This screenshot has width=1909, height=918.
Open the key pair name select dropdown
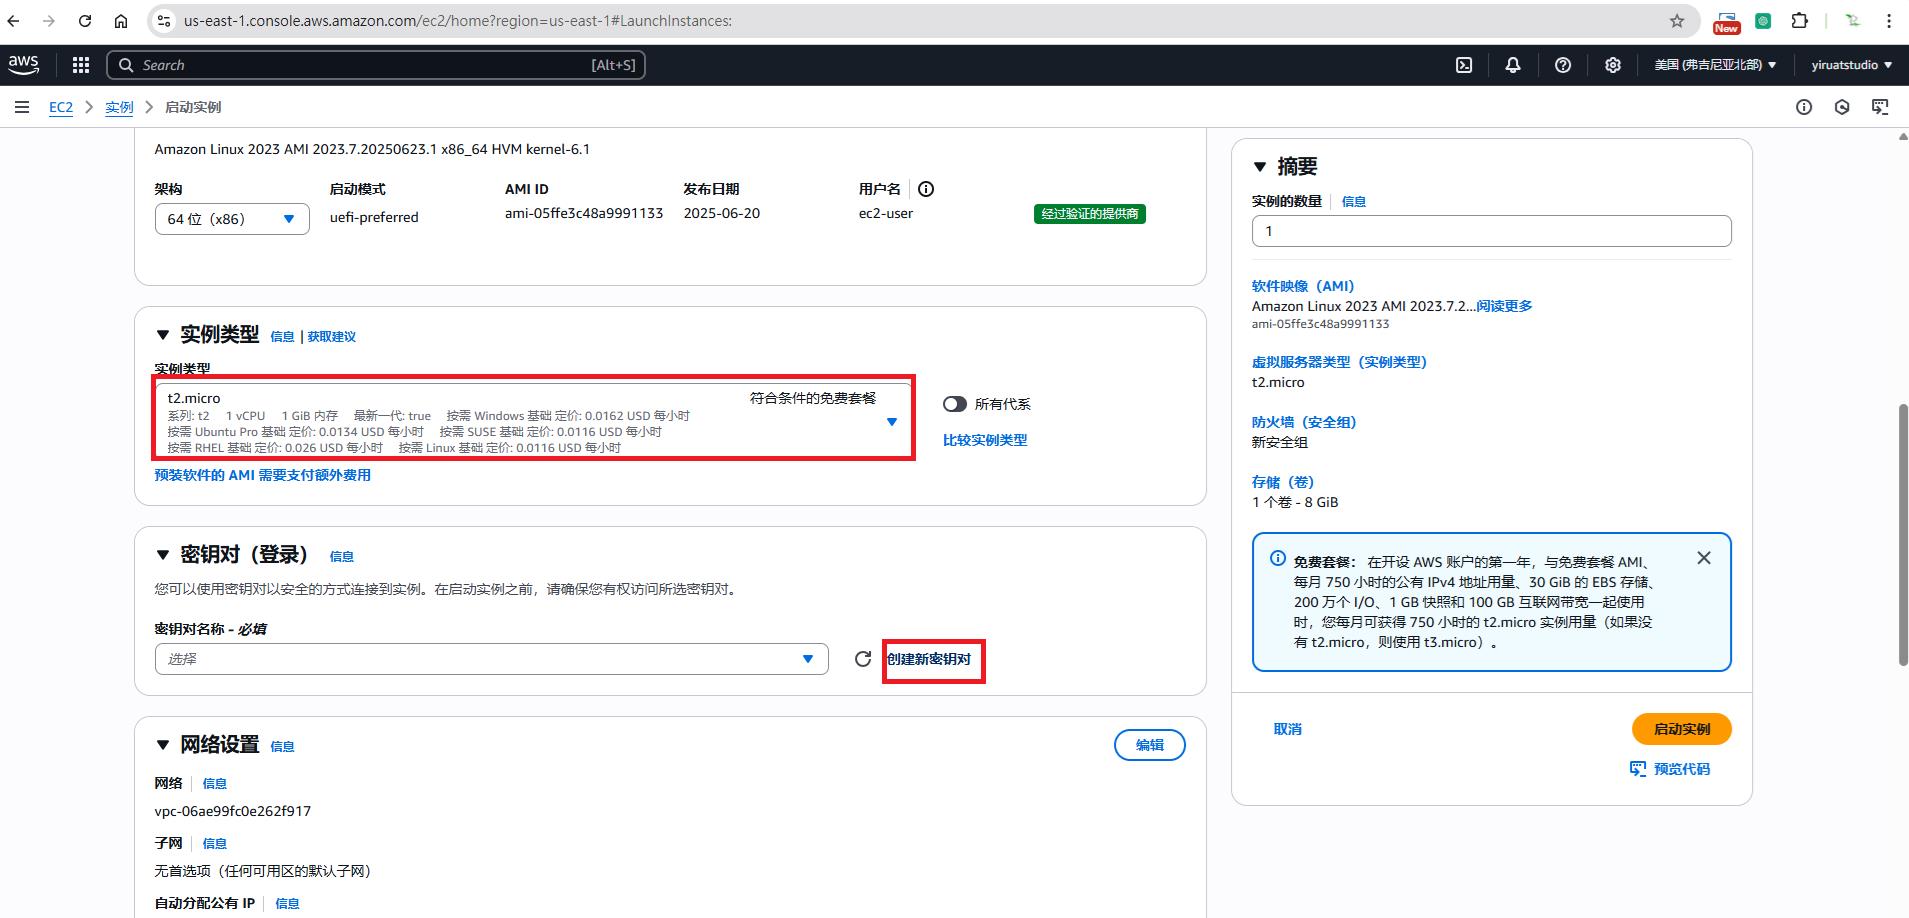(492, 659)
